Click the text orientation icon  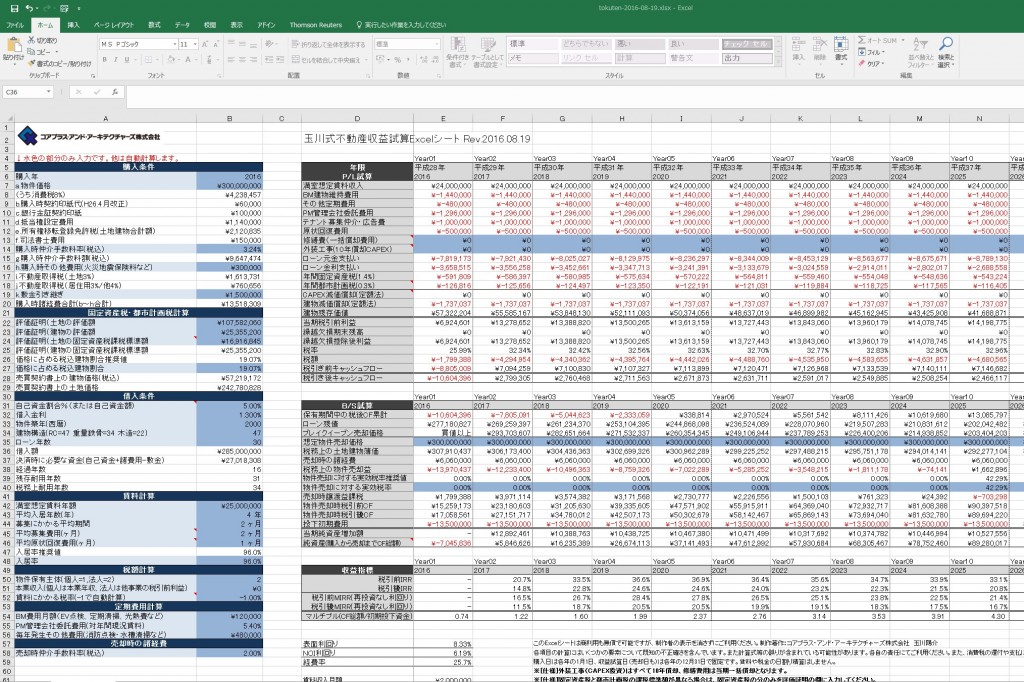[x=269, y=44]
